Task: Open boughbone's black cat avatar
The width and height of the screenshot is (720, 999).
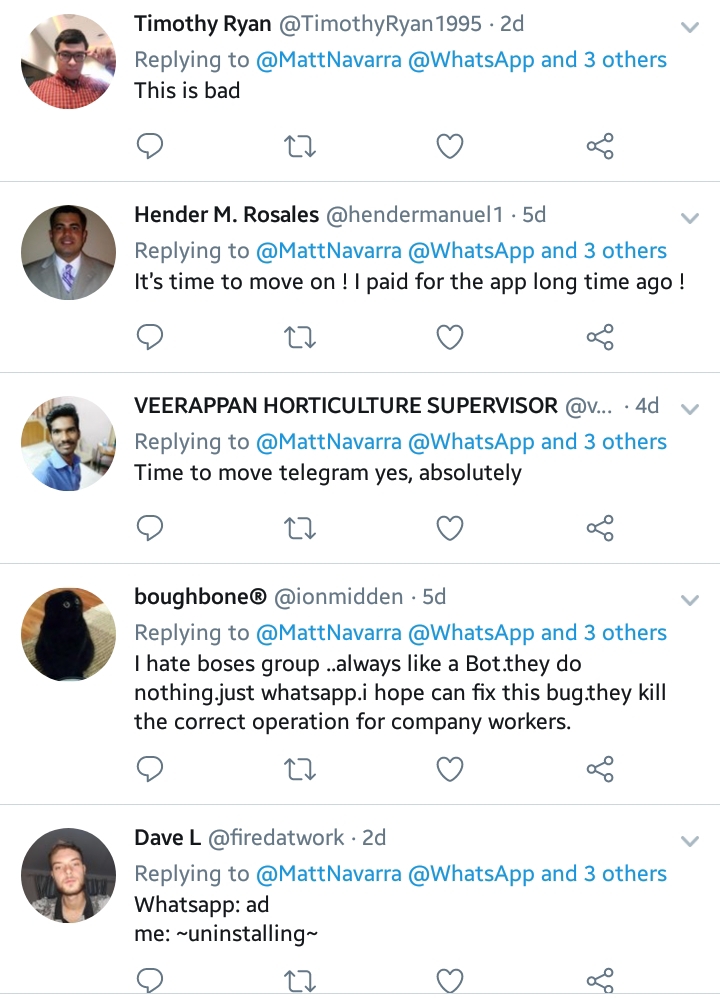Action: coord(69,635)
